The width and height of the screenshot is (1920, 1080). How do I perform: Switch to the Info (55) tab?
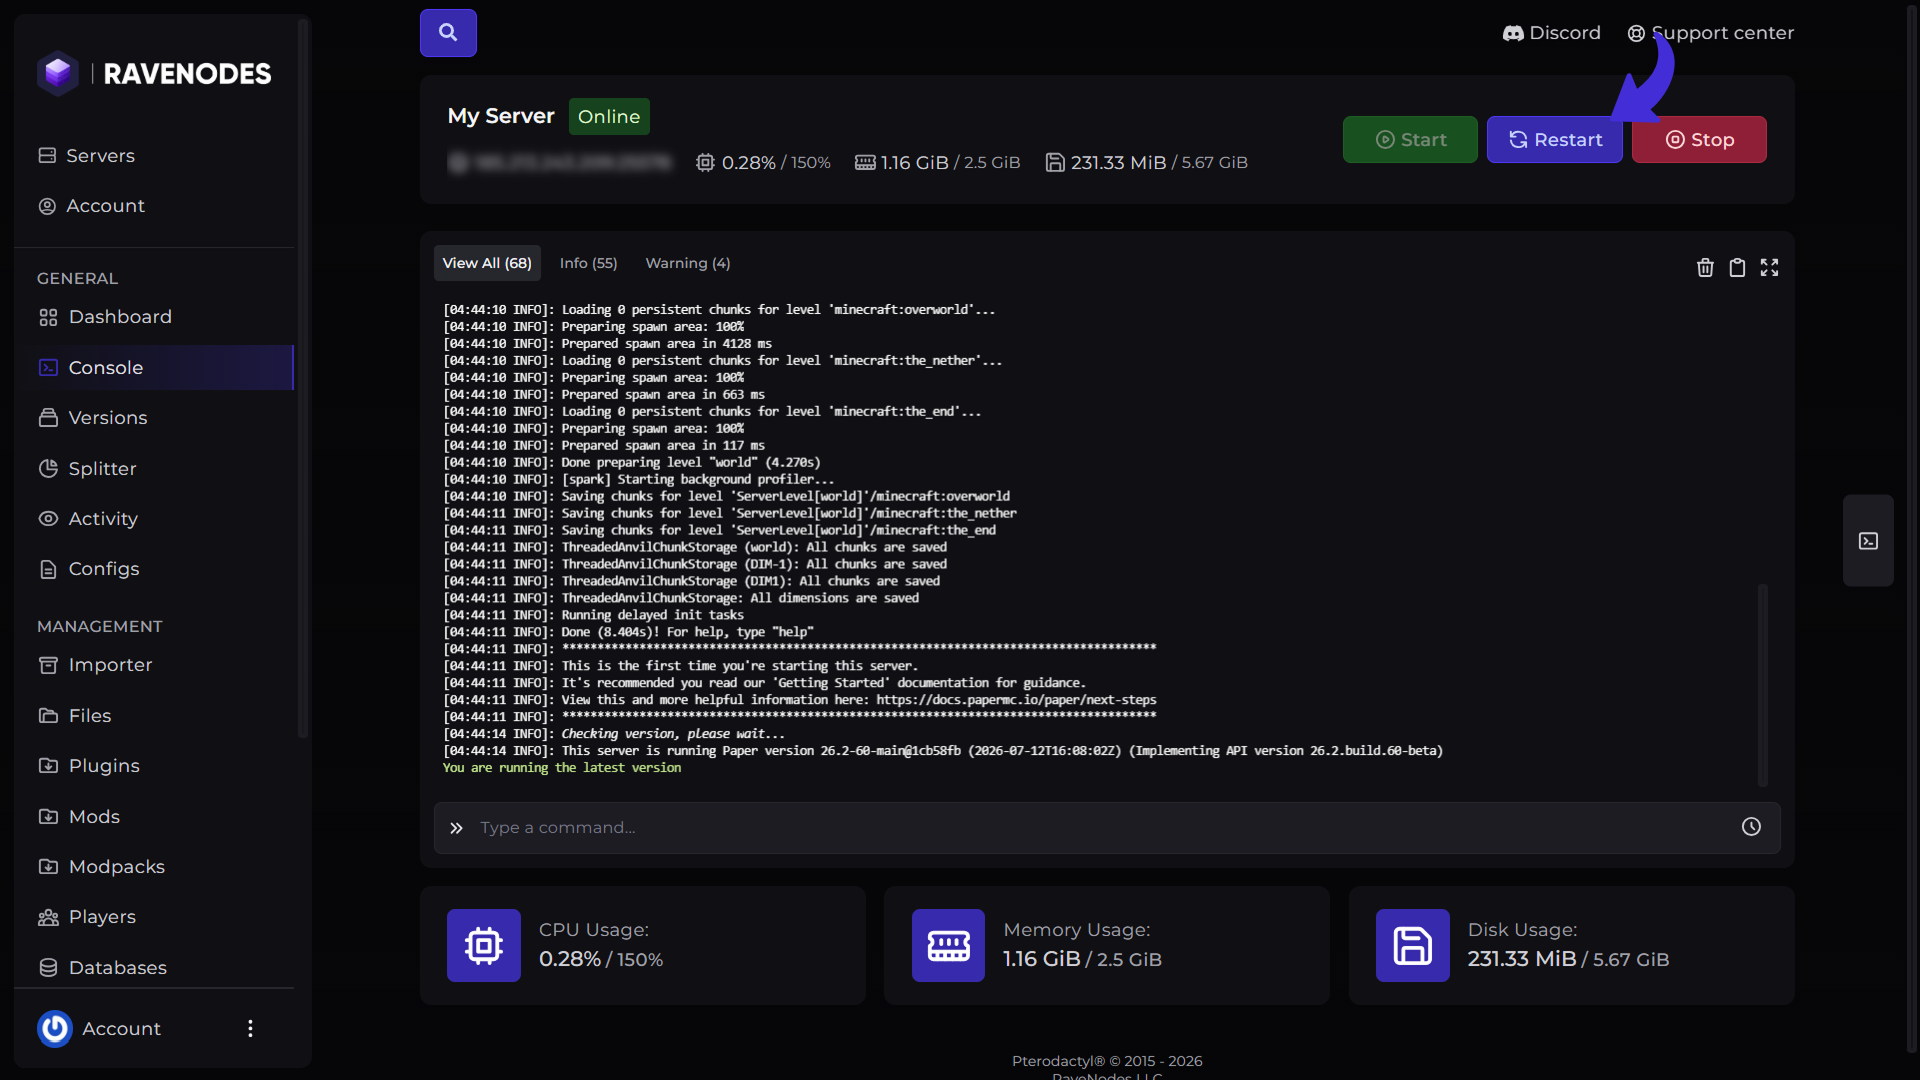click(x=588, y=263)
